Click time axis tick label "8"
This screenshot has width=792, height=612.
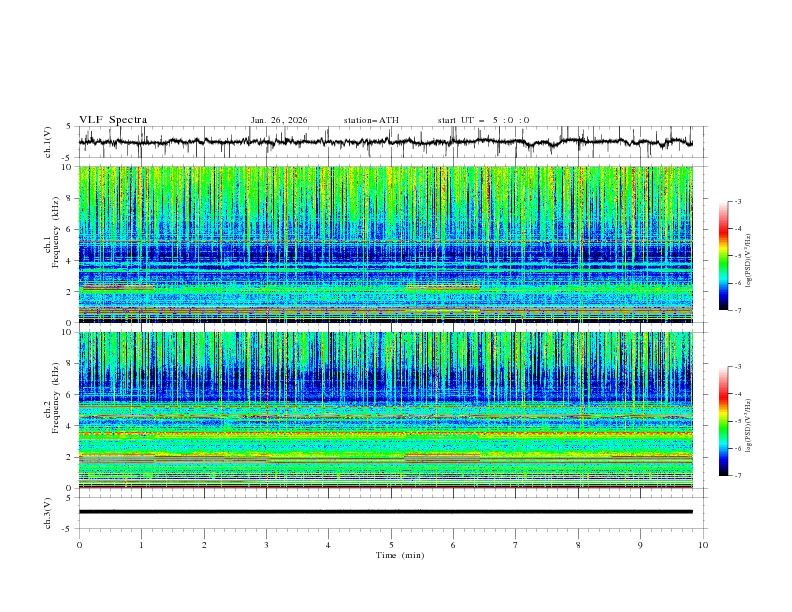tap(578, 545)
